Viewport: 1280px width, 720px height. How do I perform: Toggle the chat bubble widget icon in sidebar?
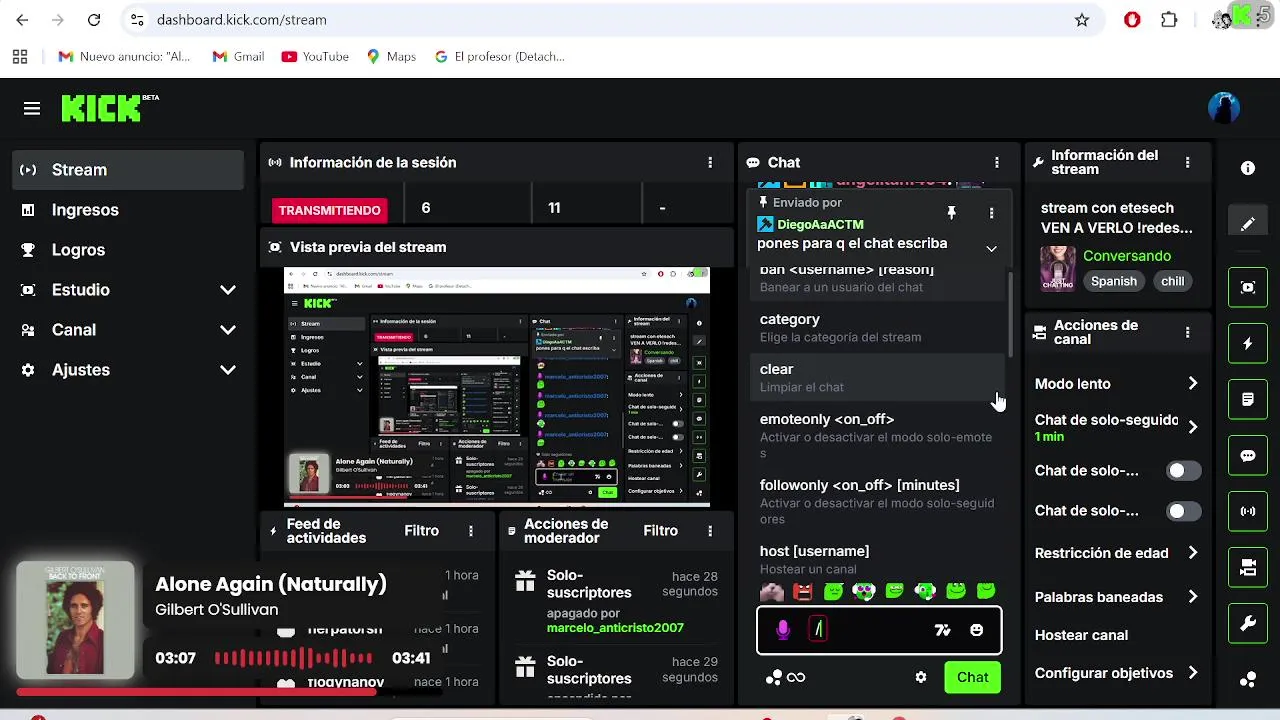[1248, 455]
